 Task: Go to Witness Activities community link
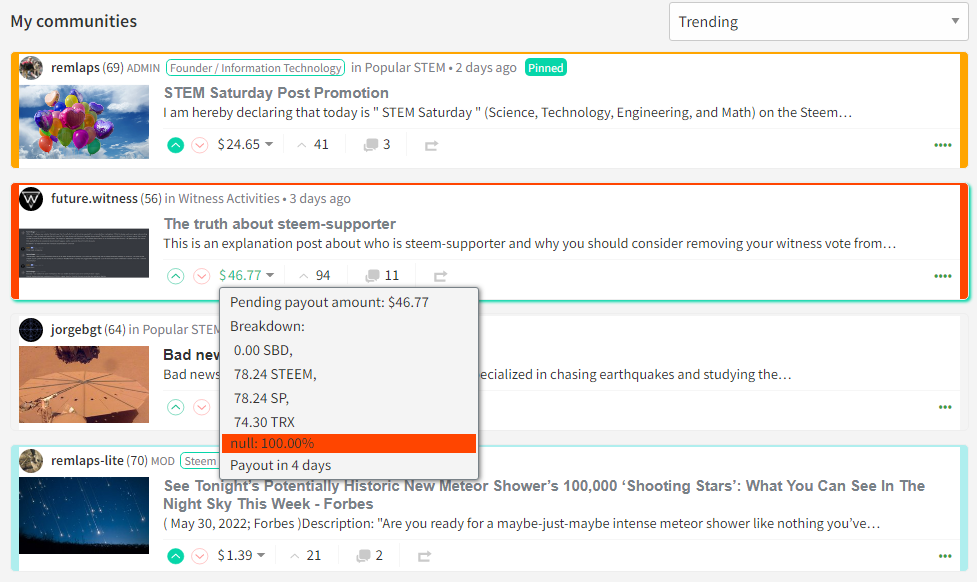point(229,198)
